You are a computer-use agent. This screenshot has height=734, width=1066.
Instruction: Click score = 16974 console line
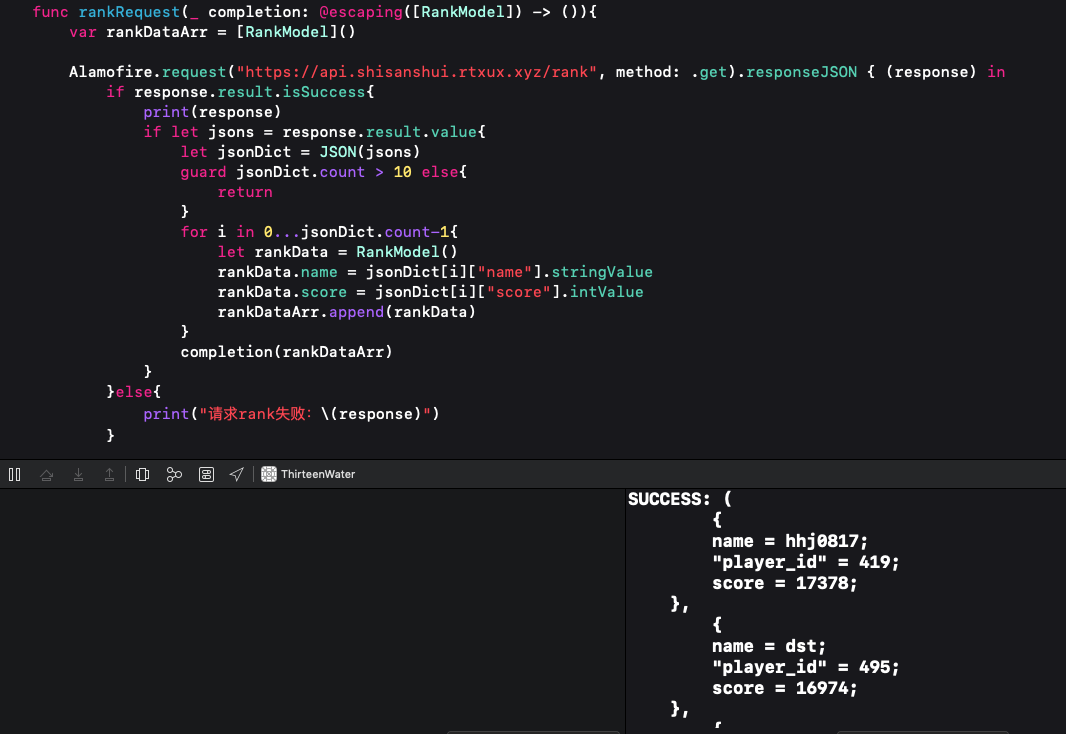[x=785, y=688]
